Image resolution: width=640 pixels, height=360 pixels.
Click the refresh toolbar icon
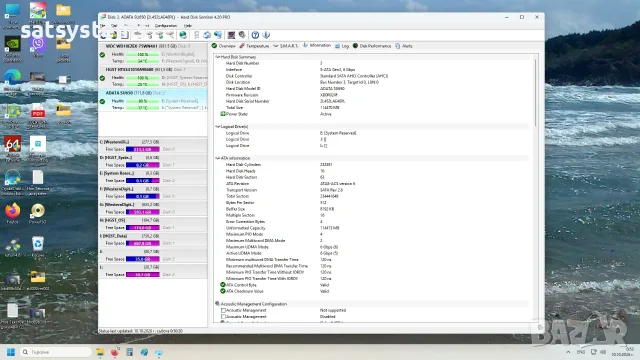[x=103, y=35]
